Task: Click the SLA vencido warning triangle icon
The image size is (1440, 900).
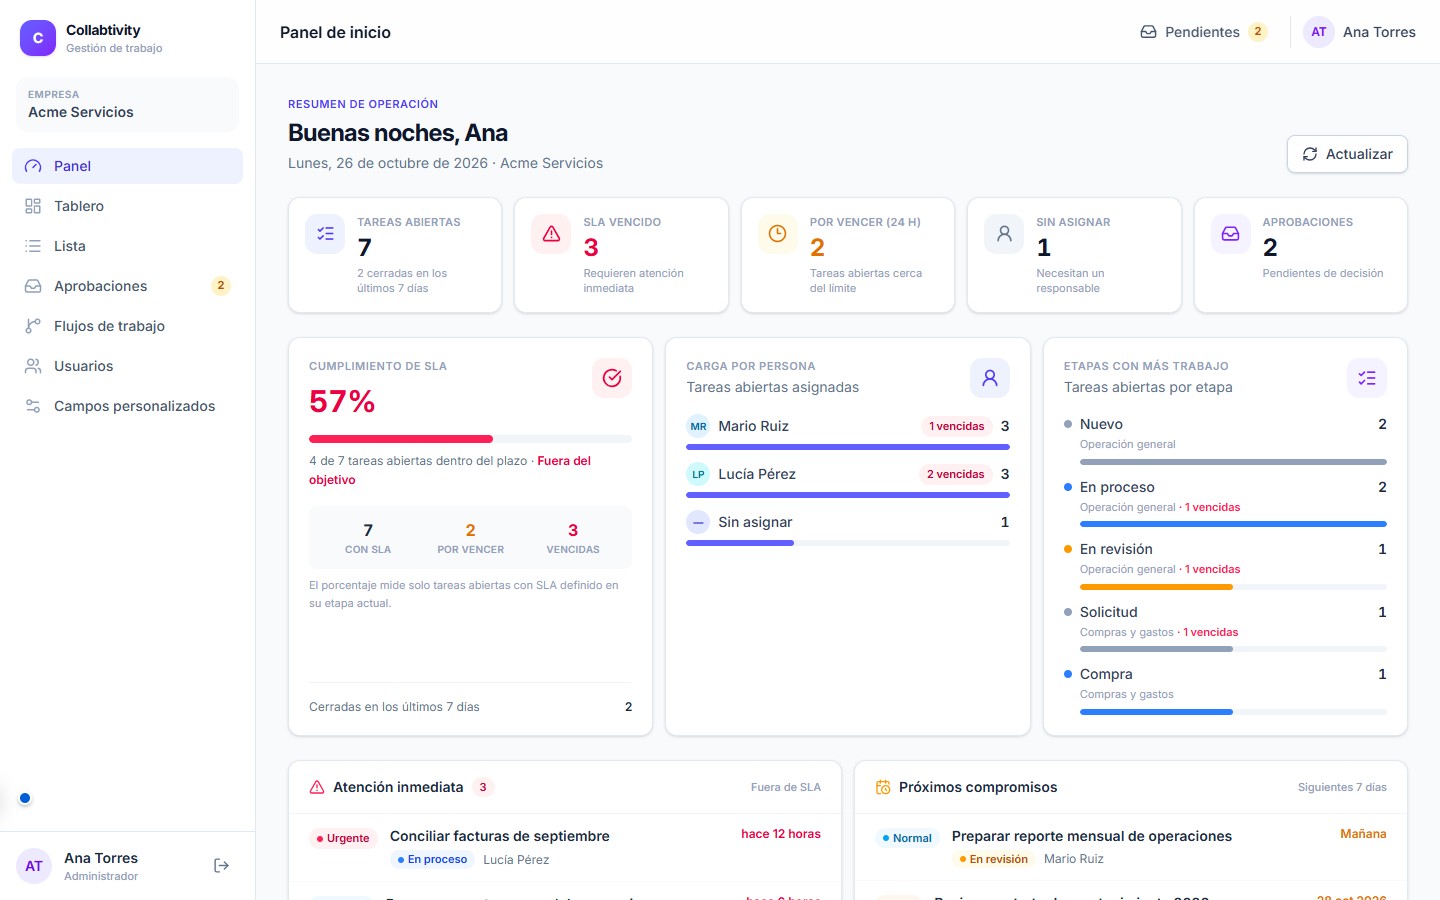Action: (x=551, y=234)
